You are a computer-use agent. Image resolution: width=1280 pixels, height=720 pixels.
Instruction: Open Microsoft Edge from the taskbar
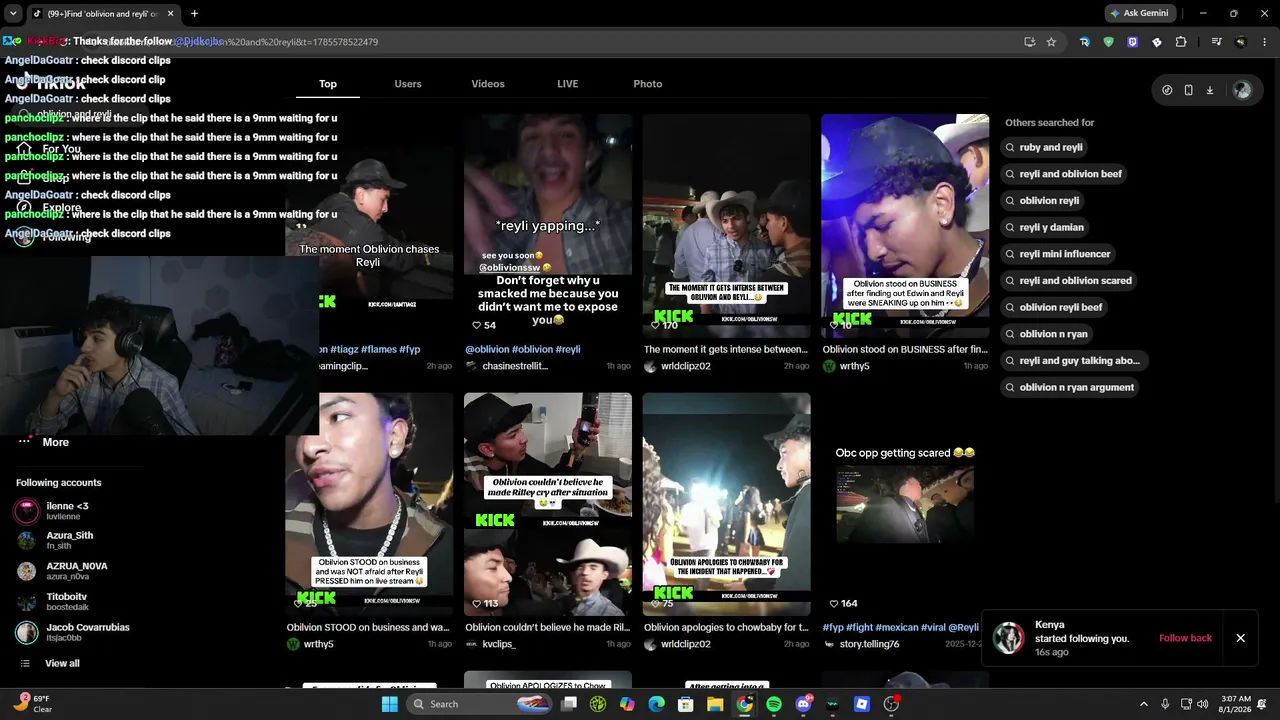656,704
